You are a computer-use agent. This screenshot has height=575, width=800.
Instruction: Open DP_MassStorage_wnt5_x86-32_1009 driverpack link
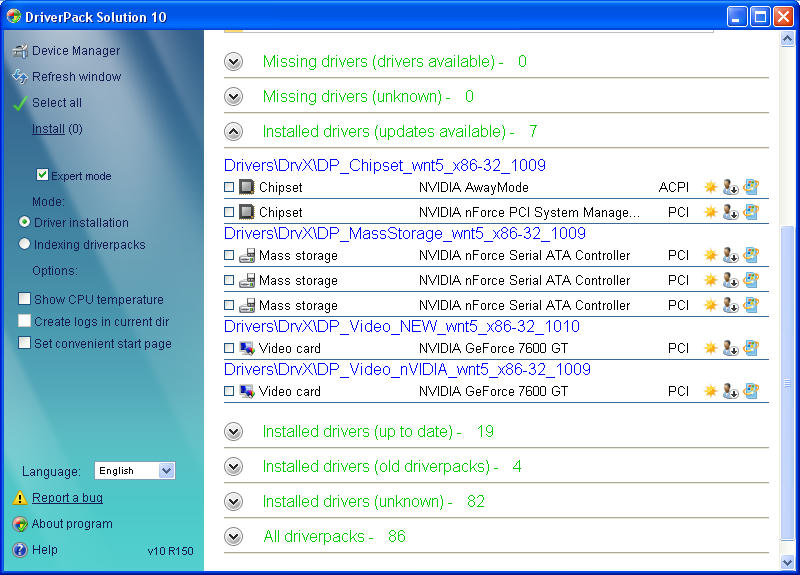(x=405, y=233)
